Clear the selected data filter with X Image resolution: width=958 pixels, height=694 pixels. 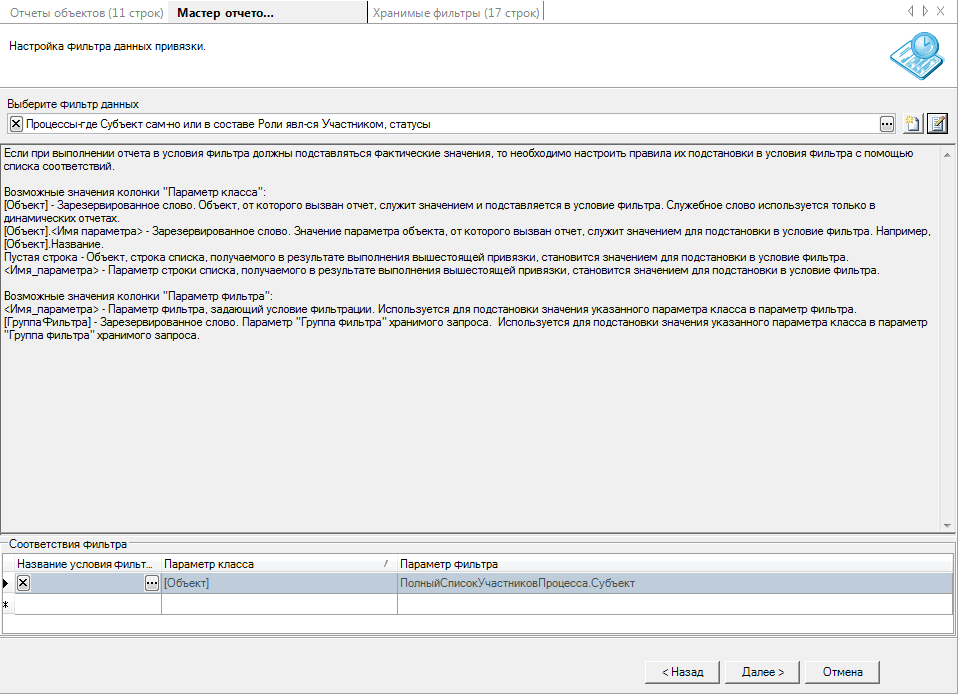(x=16, y=124)
